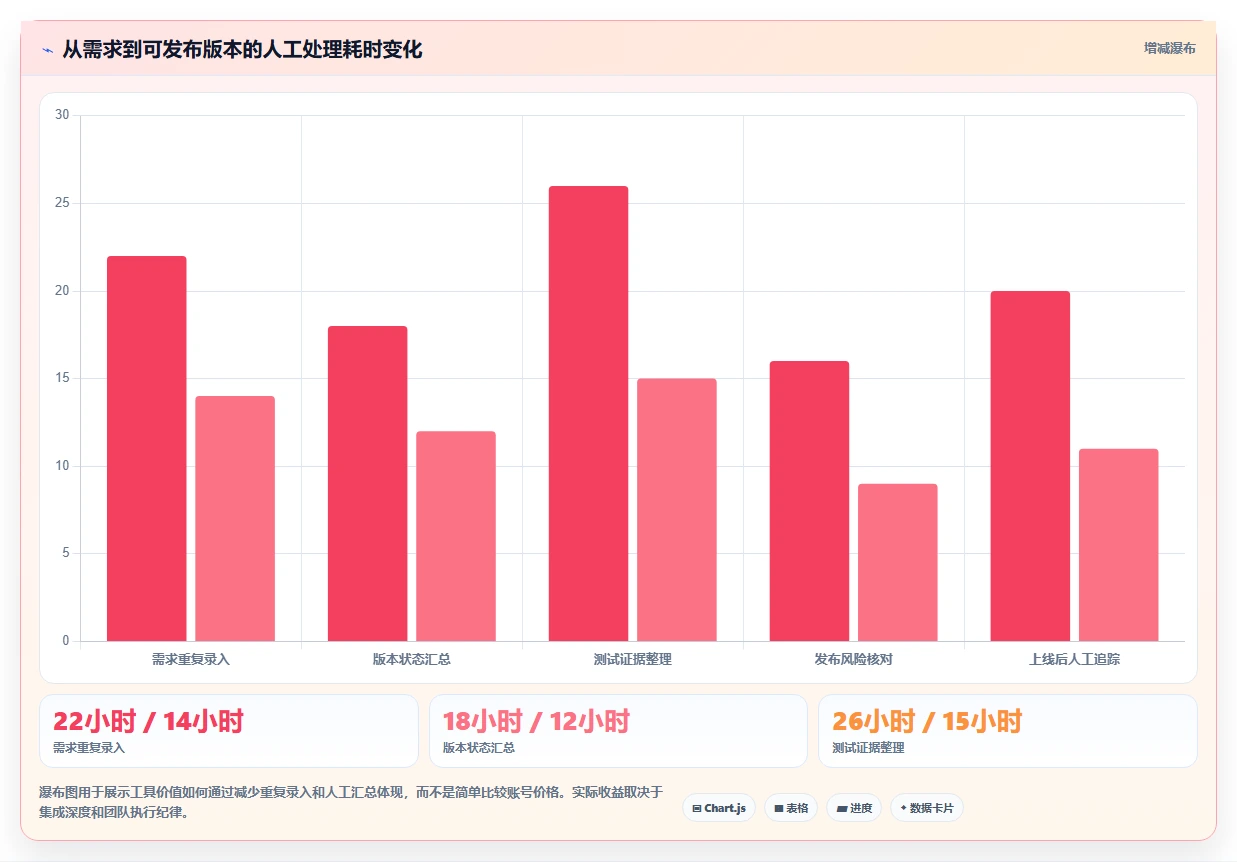Screen dimensions: 1237x862
Task: Click the dark red bar for 需求重复录入
Action: [x=146, y=448]
